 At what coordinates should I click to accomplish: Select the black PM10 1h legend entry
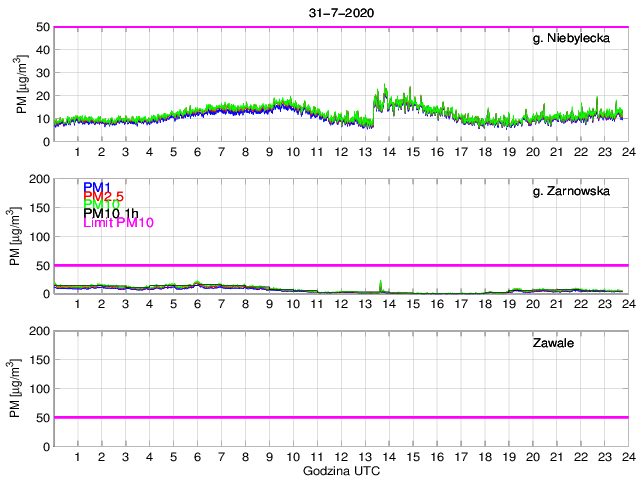[112, 213]
